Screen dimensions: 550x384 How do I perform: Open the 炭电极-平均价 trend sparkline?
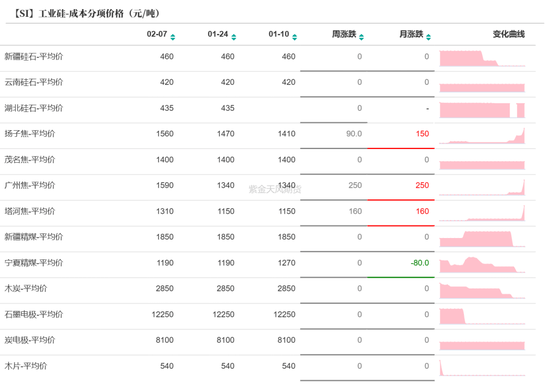coord(482,345)
